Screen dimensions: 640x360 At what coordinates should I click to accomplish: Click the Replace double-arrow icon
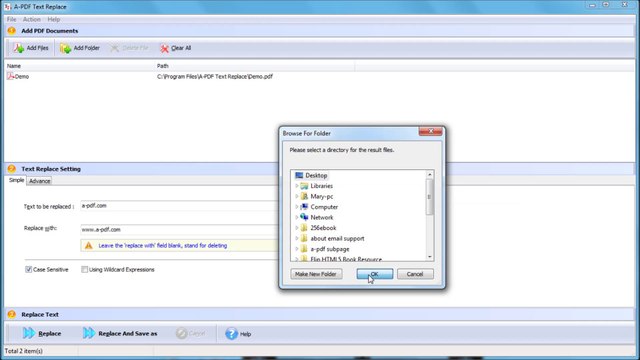click(x=29, y=333)
